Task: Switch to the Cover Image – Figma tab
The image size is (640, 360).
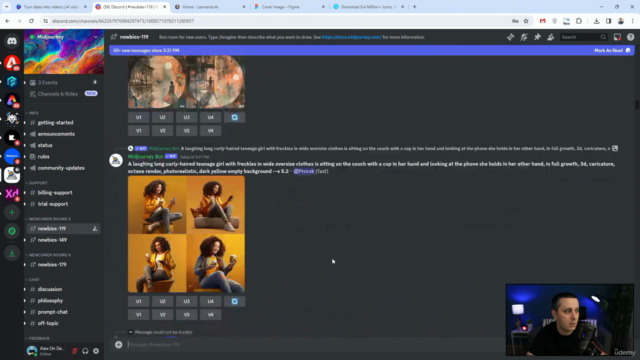Action: [289, 7]
